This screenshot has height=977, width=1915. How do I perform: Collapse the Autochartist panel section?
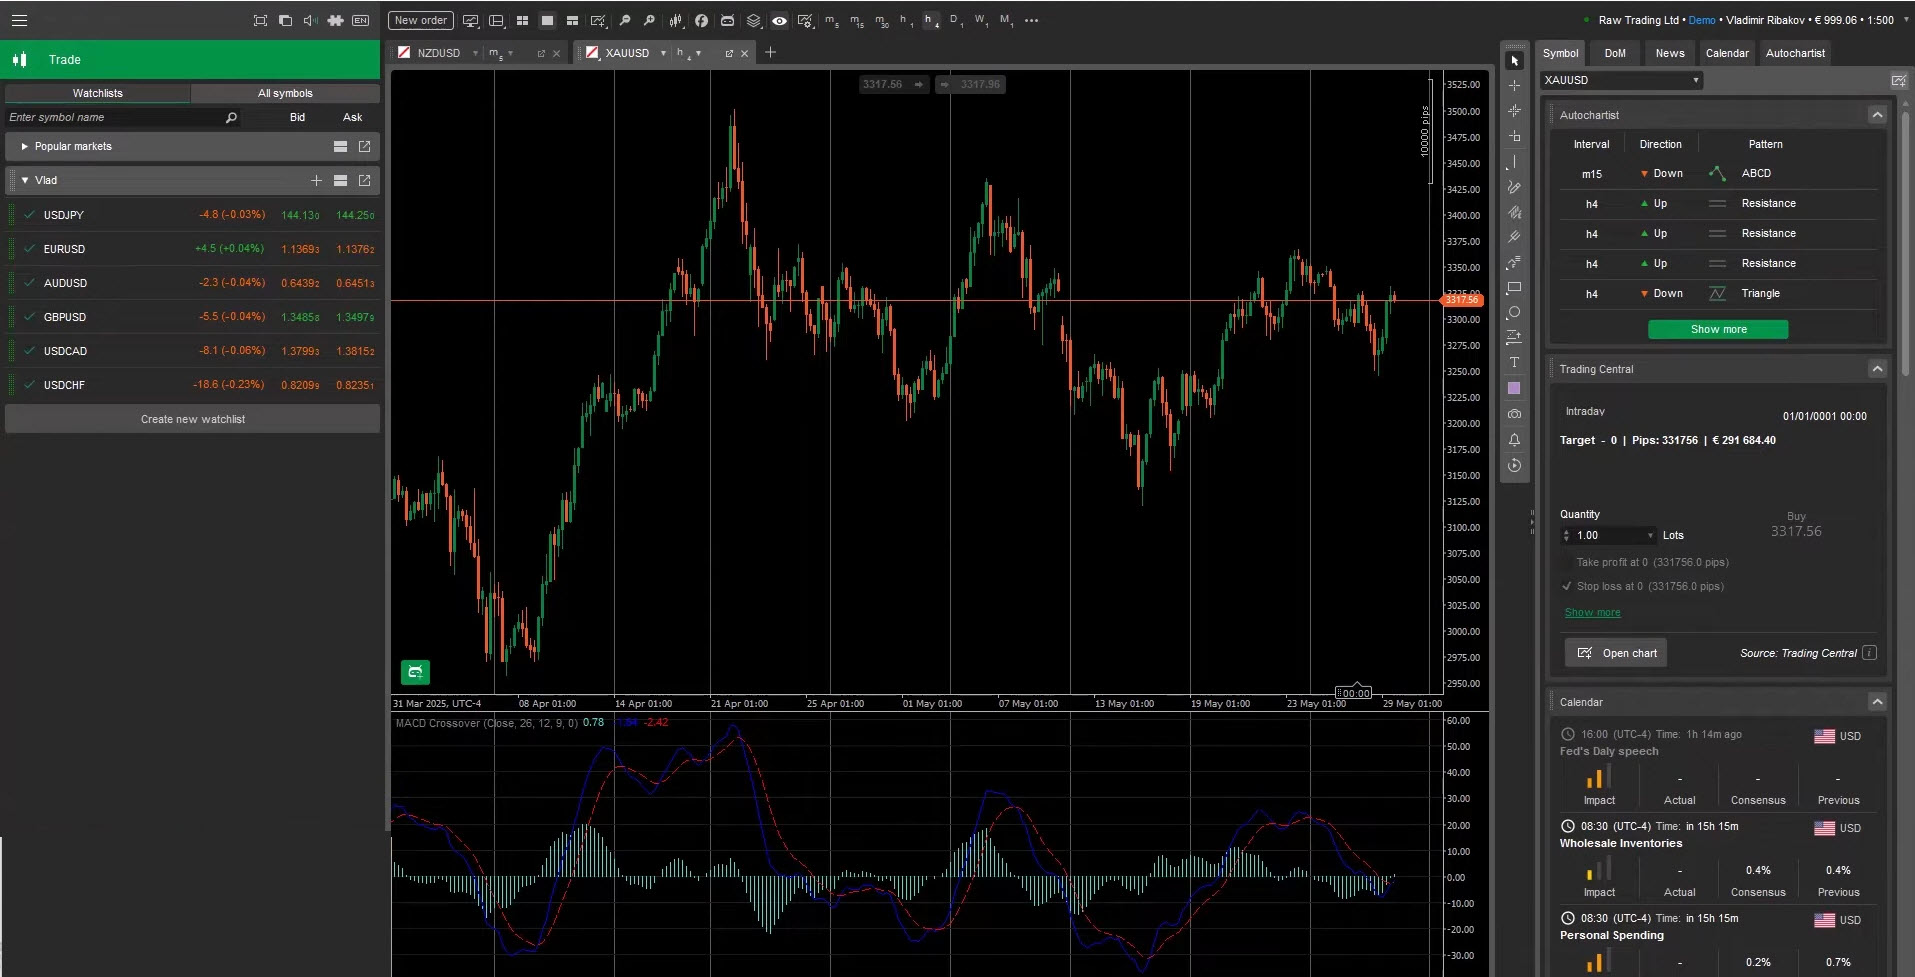pos(1877,115)
